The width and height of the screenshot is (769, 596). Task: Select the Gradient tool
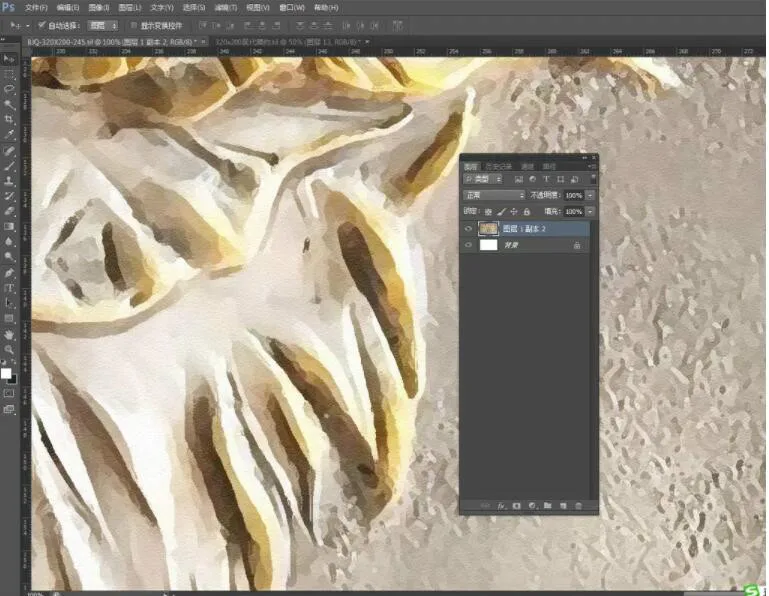click(9, 226)
